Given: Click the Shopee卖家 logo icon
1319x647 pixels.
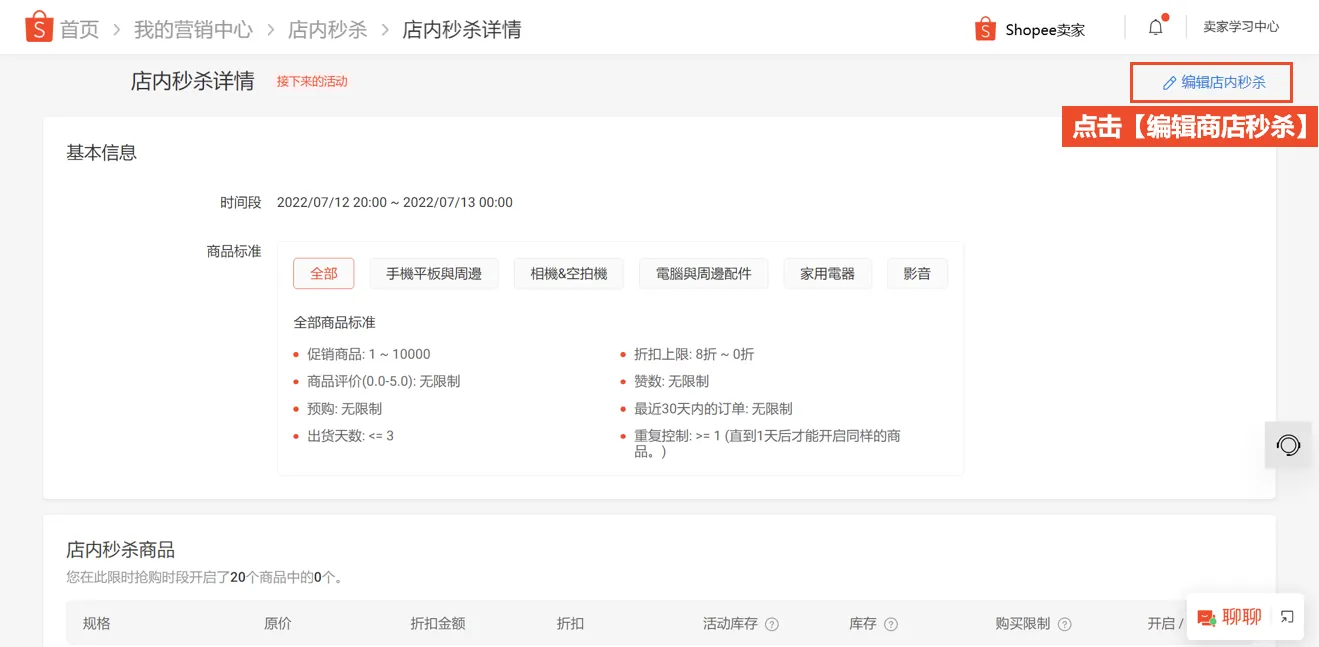Looking at the screenshot, I should coord(985,29).
